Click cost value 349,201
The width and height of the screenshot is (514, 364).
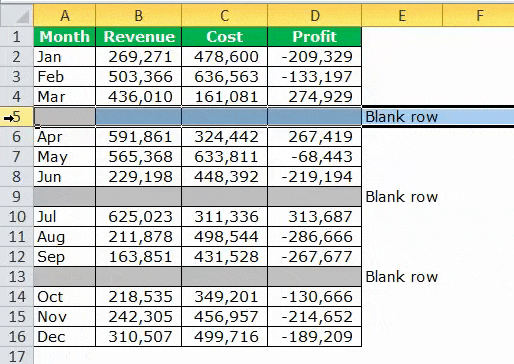(224, 297)
